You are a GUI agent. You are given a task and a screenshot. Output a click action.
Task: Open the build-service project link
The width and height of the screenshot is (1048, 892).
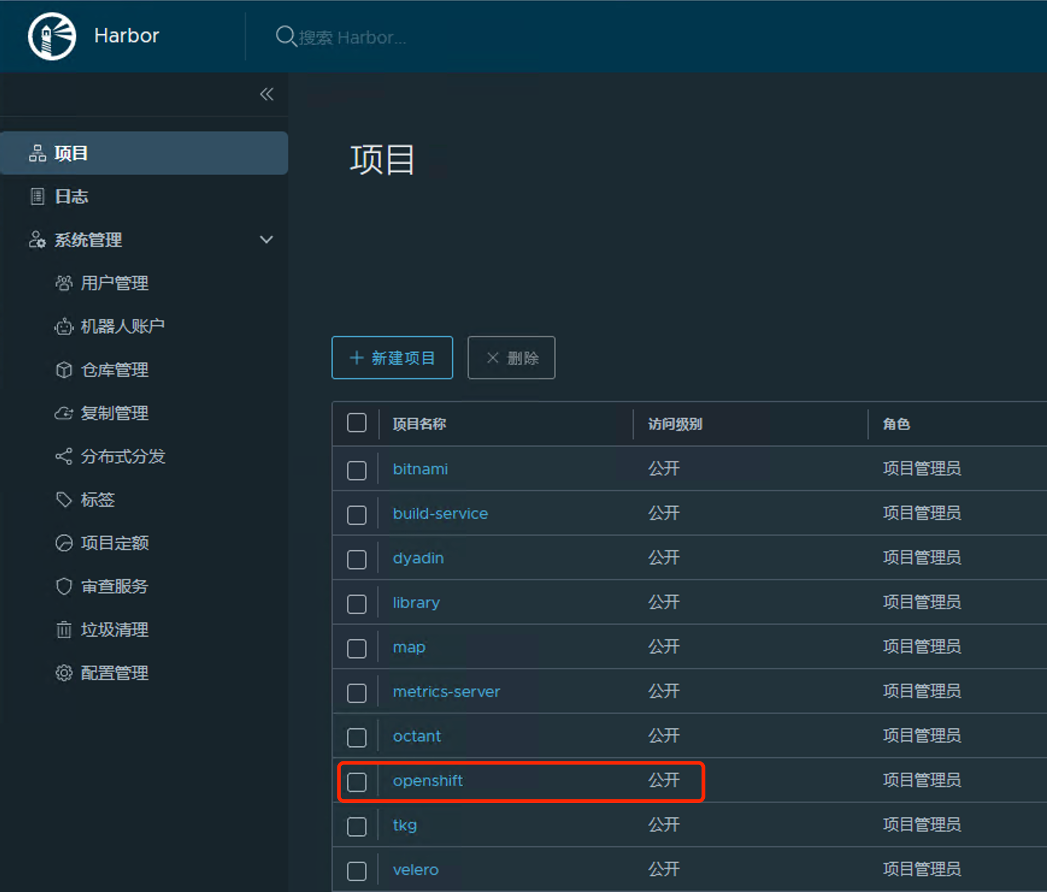[x=440, y=514]
